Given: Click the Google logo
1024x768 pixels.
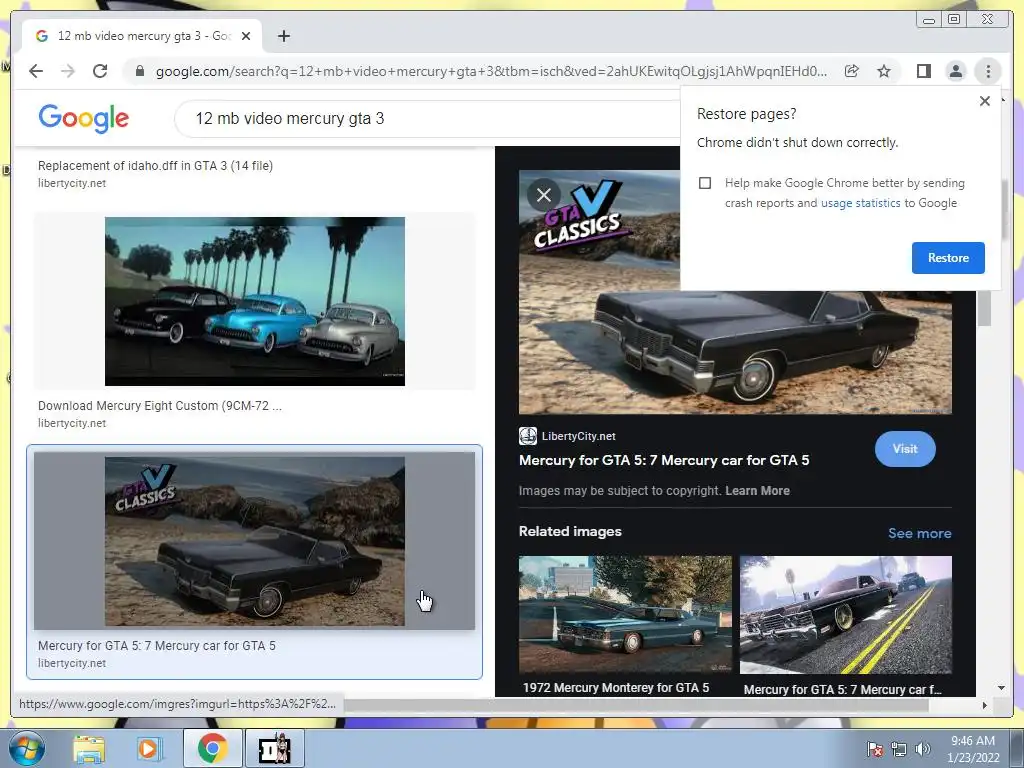Looking at the screenshot, I should (84, 118).
